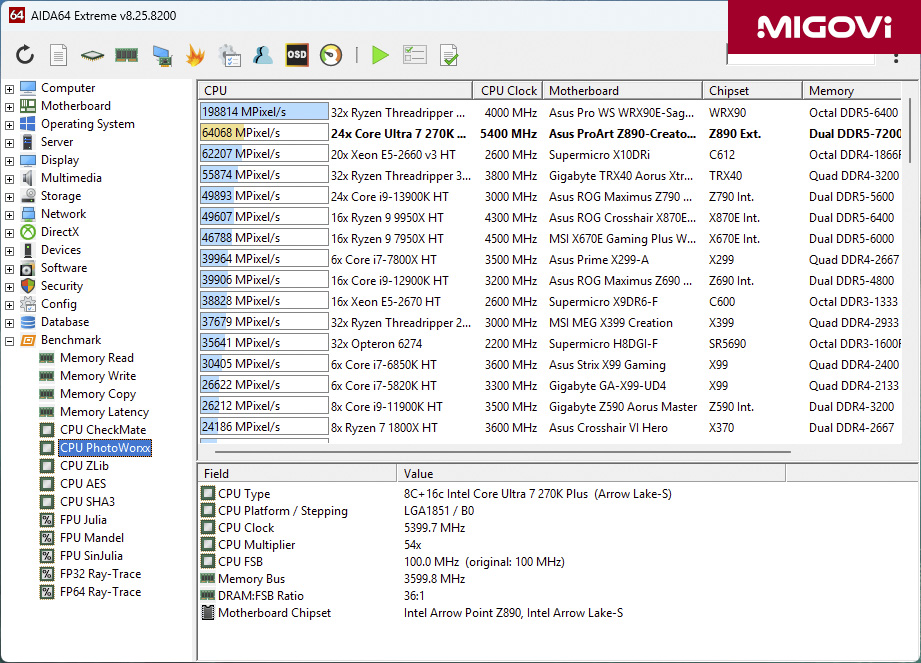Collapse the Benchmark tree section
921x663 pixels.
[x=8, y=339]
